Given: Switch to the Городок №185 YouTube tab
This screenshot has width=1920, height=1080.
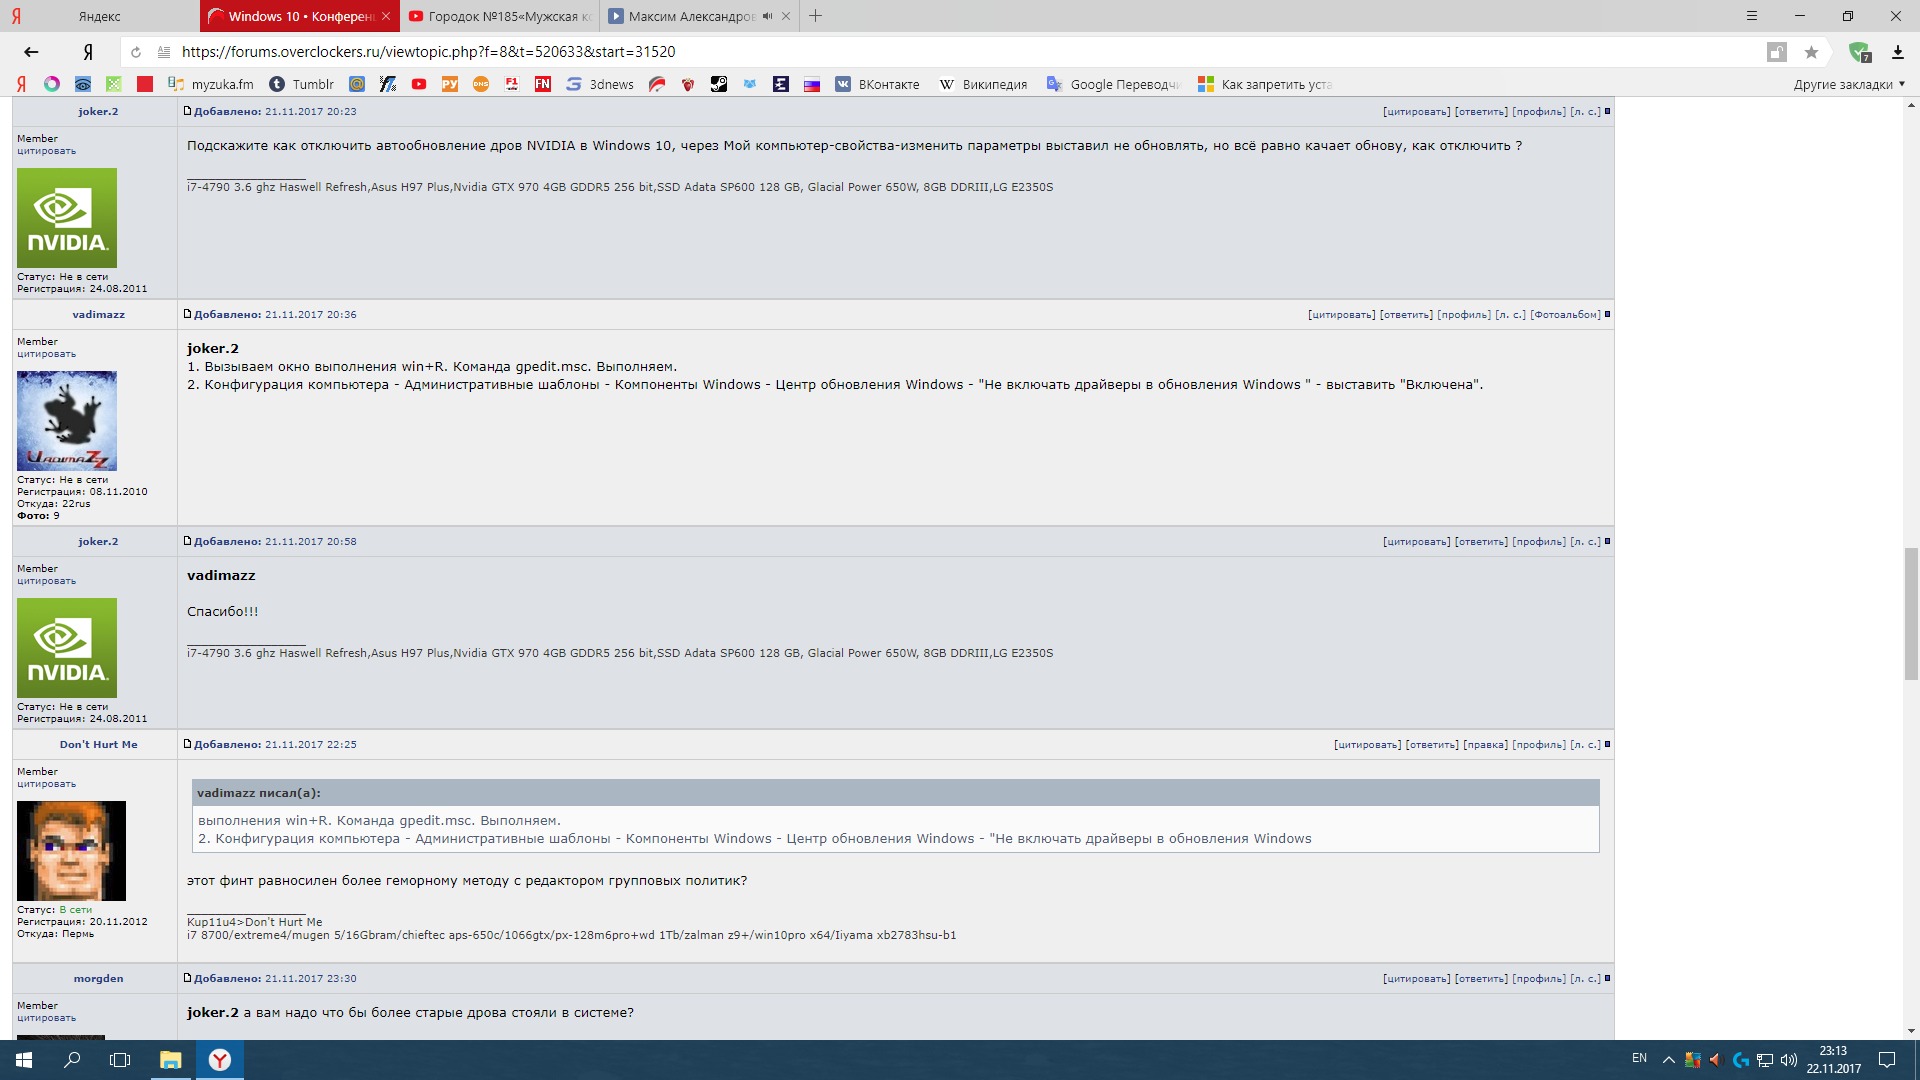Looking at the screenshot, I should (x=500, y=16).
